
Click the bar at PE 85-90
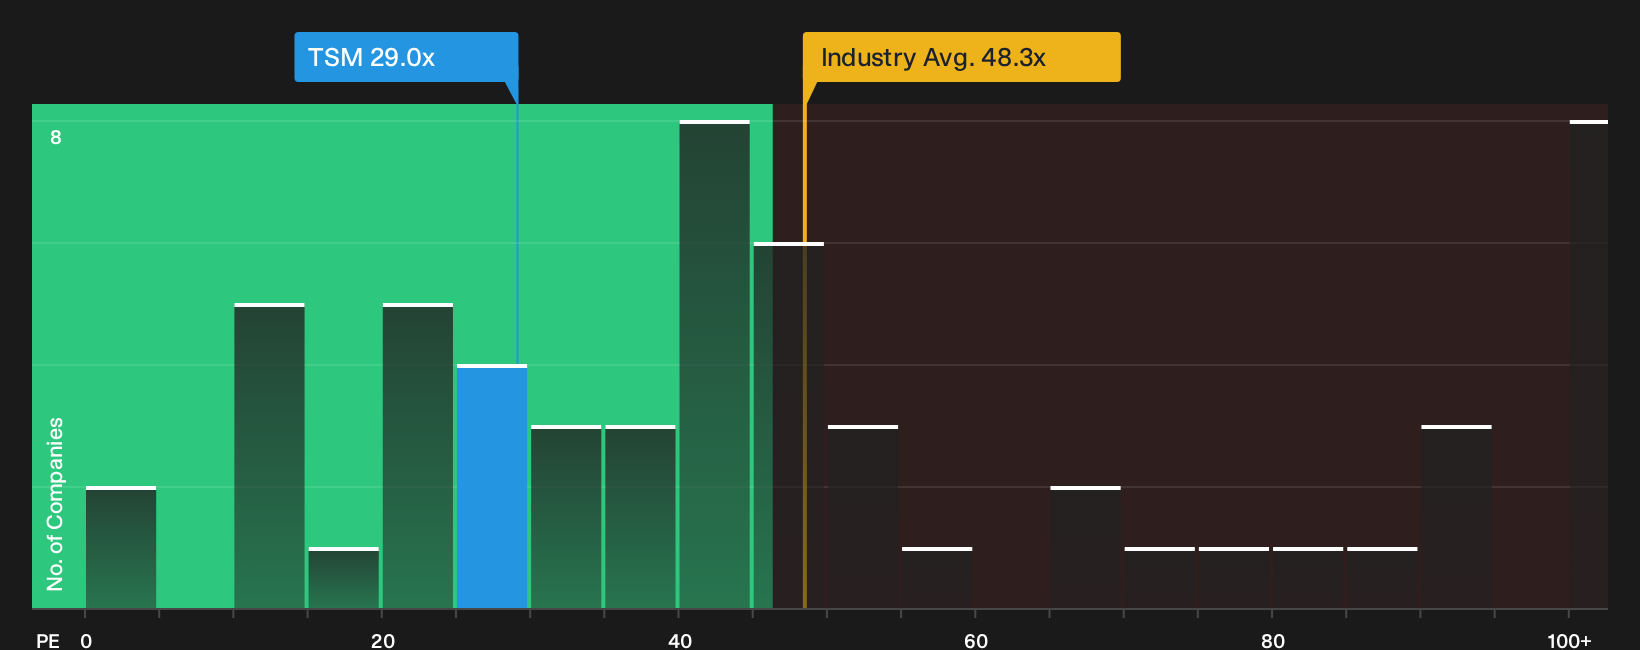point(1382,578)
